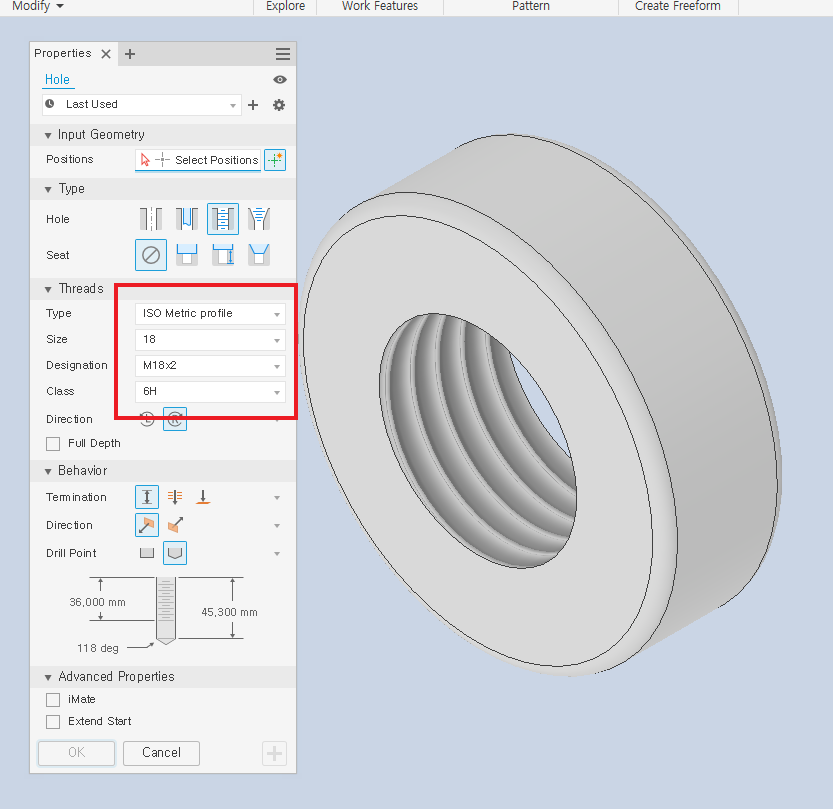Enable Full Depth checkbox
This screenshot has height=809, width=833.
point(53,444)
